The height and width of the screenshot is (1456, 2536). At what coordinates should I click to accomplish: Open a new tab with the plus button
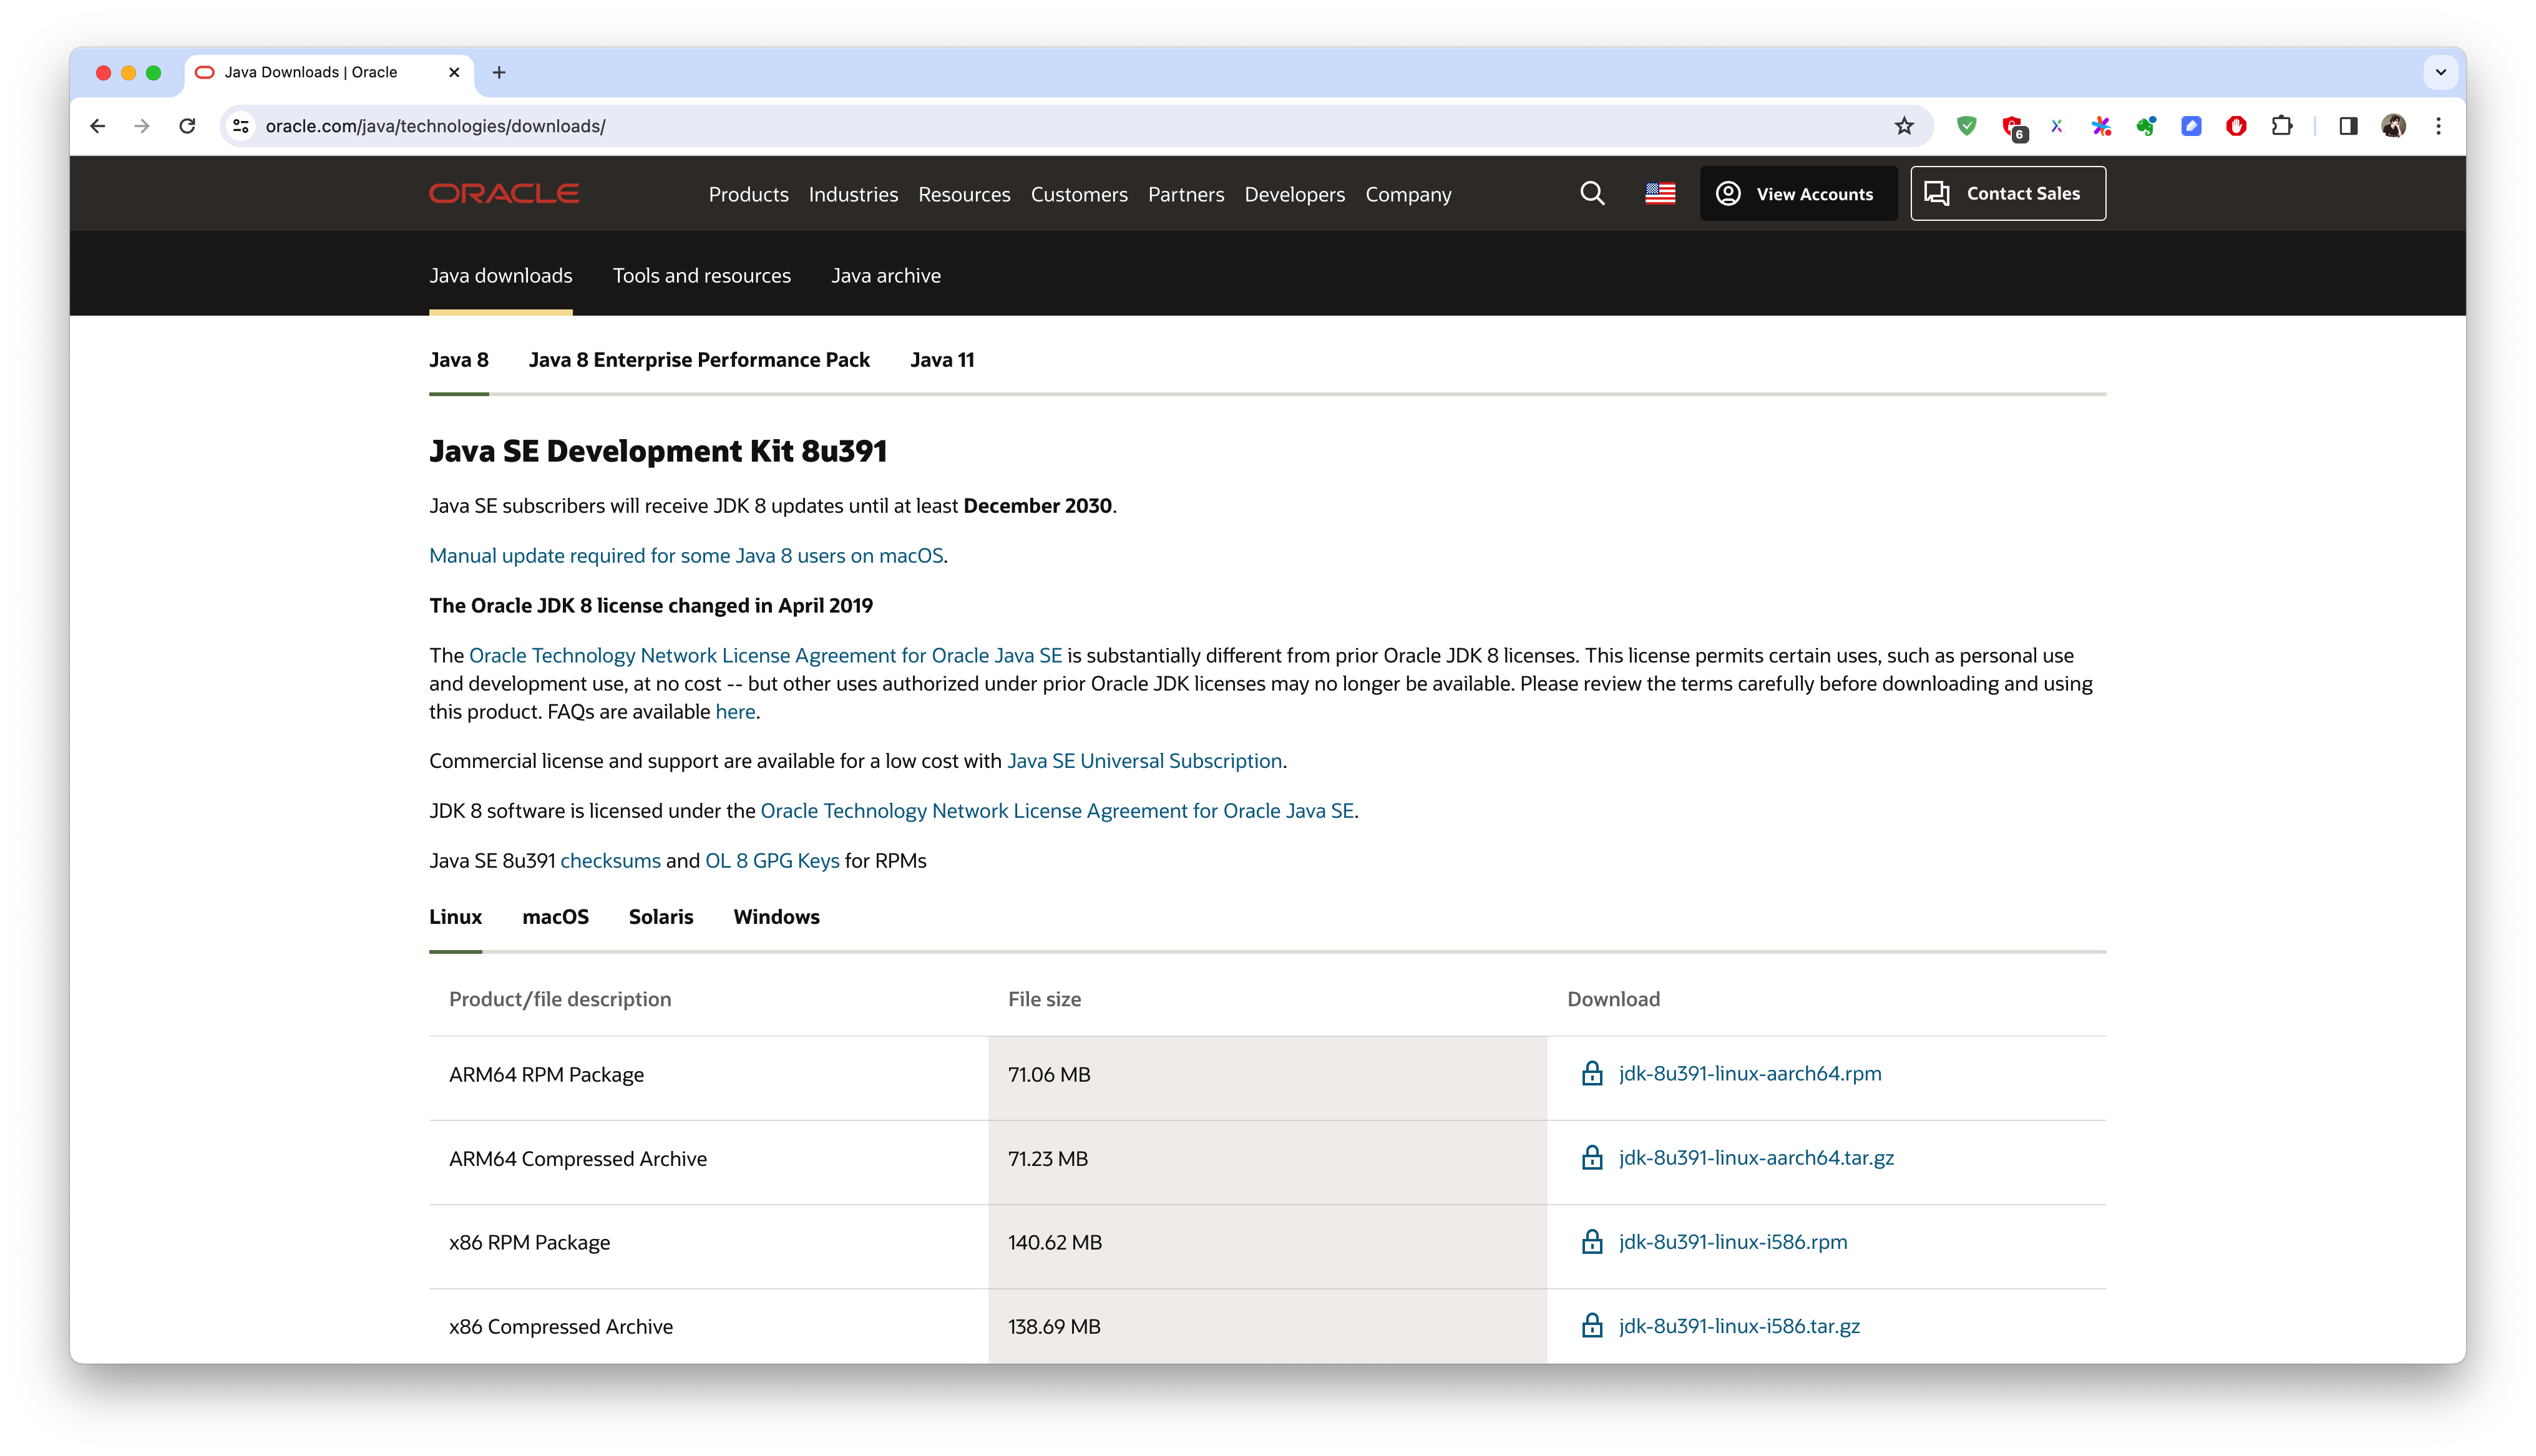click(x=499, y=72)
